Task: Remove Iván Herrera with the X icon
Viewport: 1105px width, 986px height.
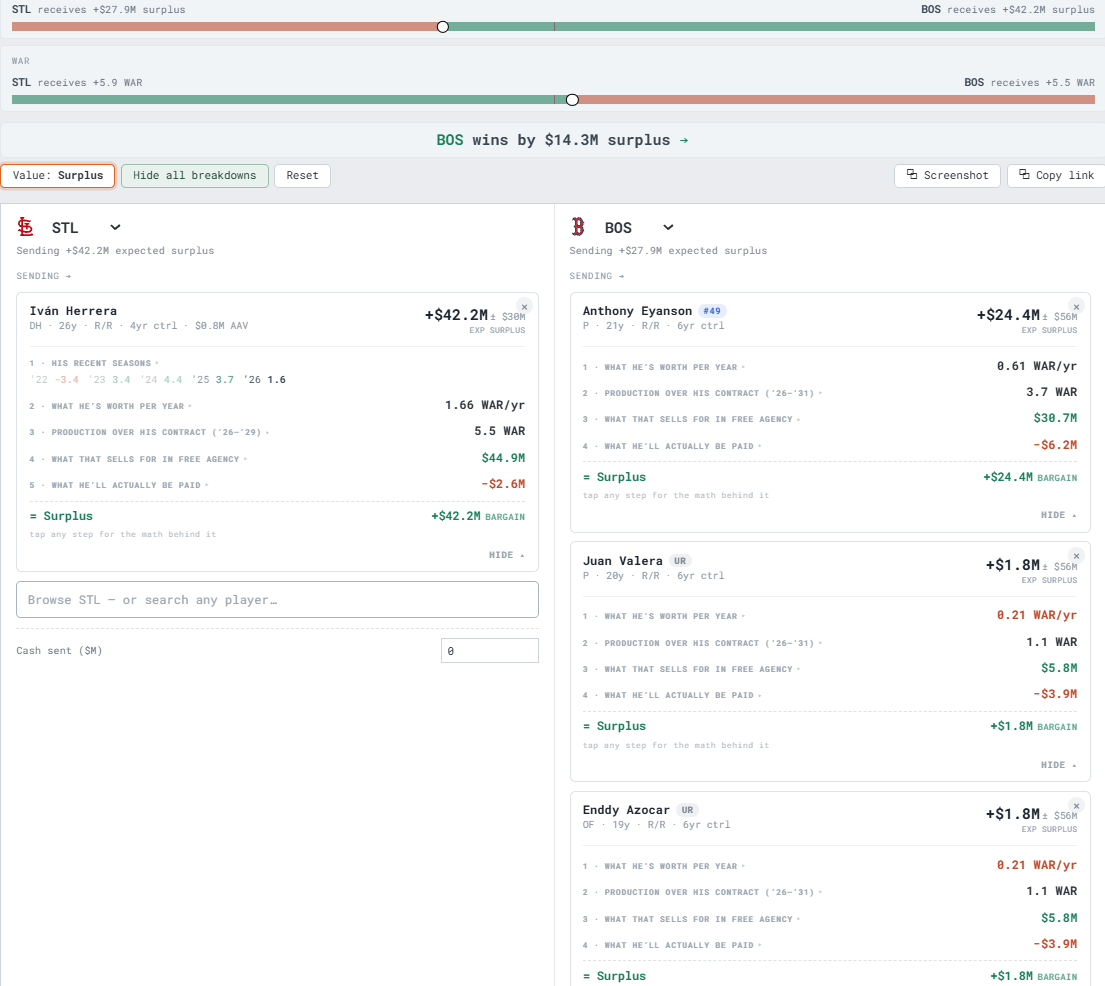Action: point(524,307)
